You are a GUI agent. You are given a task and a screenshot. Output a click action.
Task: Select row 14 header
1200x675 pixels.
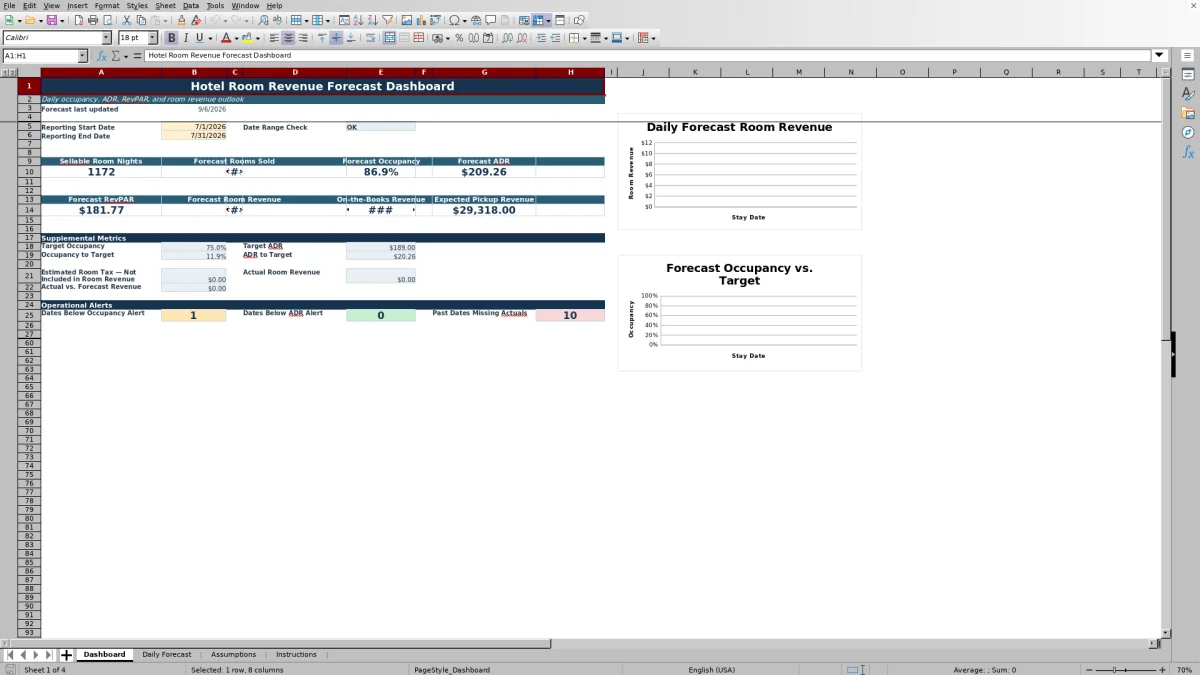29,210
